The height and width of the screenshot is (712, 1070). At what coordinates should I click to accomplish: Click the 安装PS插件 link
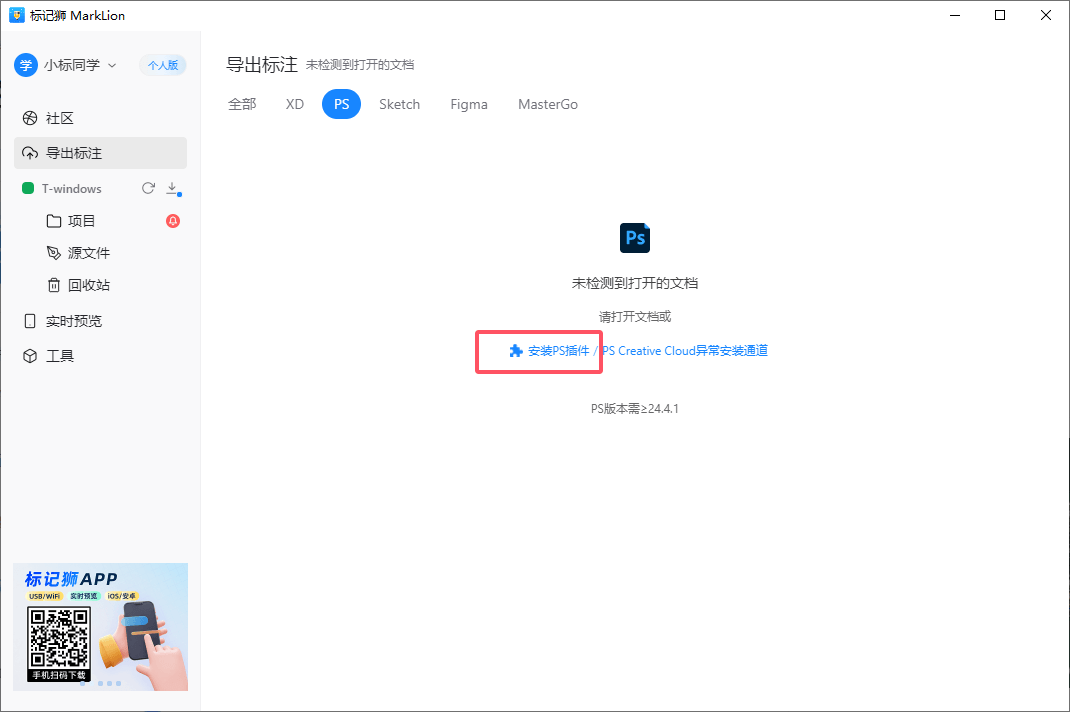(558, 351)
